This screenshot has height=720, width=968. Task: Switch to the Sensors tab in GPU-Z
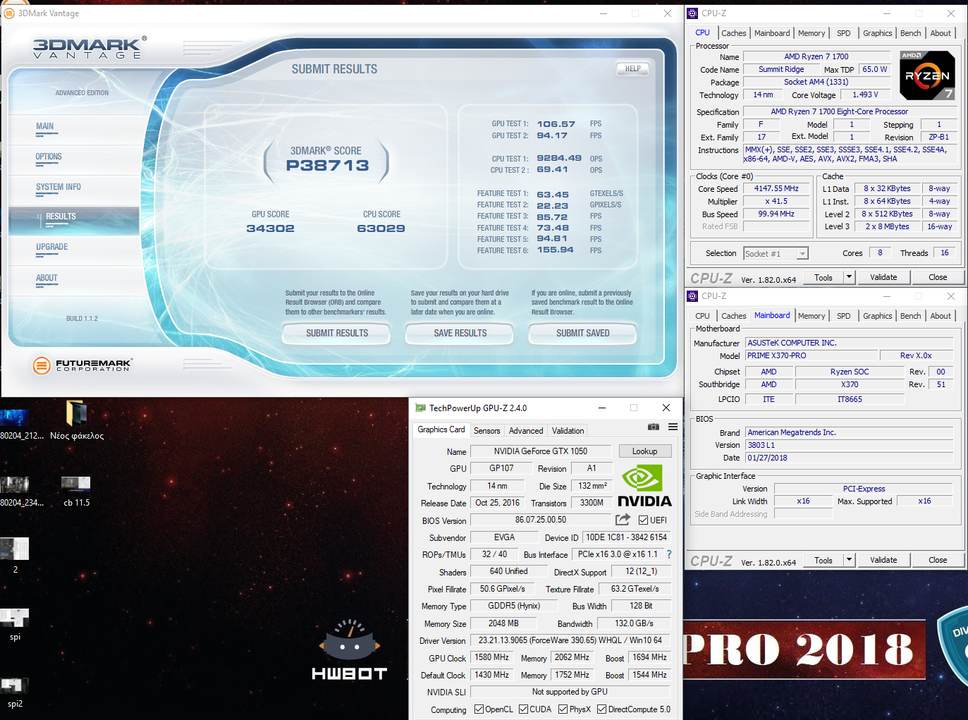486,430
